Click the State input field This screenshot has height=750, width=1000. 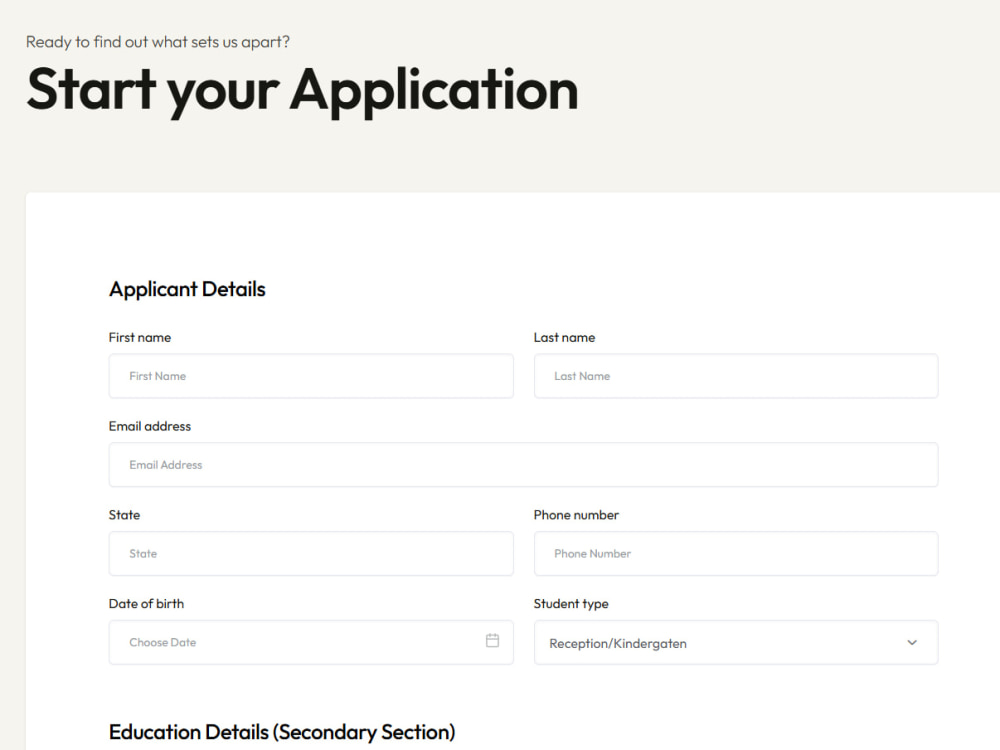(311, 554)
